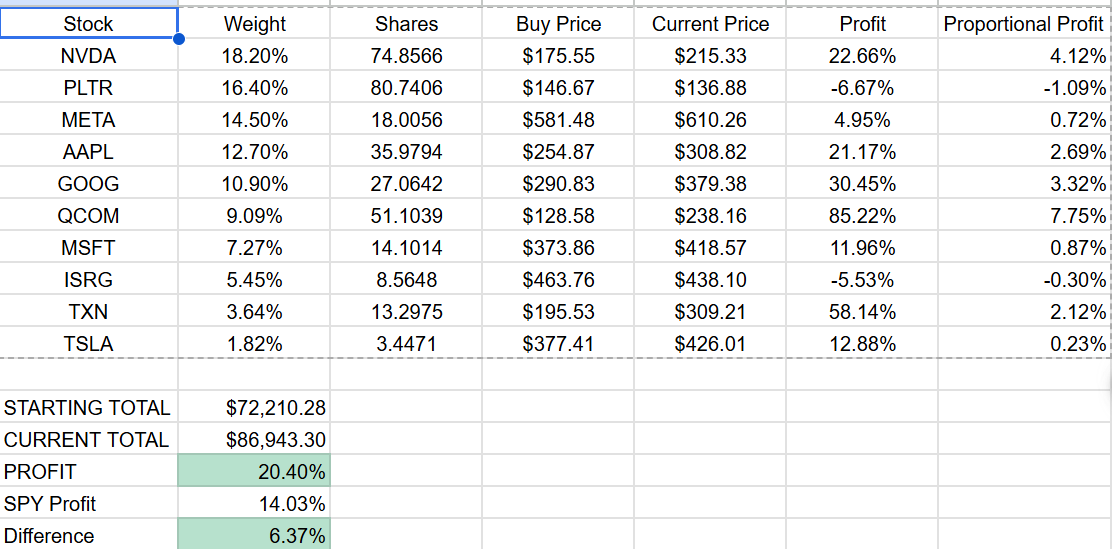The image size is (1112, 549).
Task: Select buy price $195.53
Action: (x=558, y=311)
